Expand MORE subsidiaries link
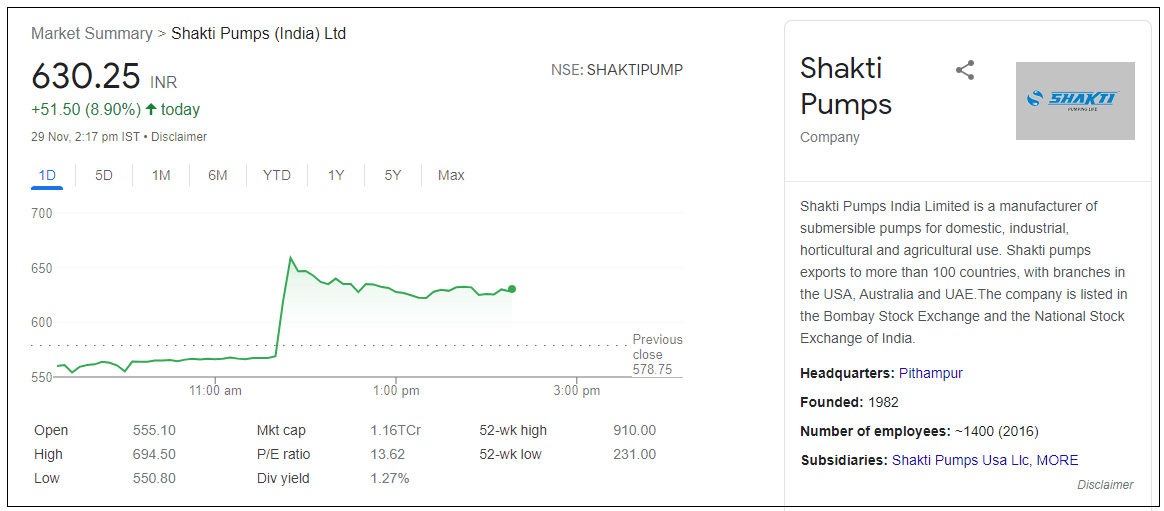 (x=1057, y=460)
